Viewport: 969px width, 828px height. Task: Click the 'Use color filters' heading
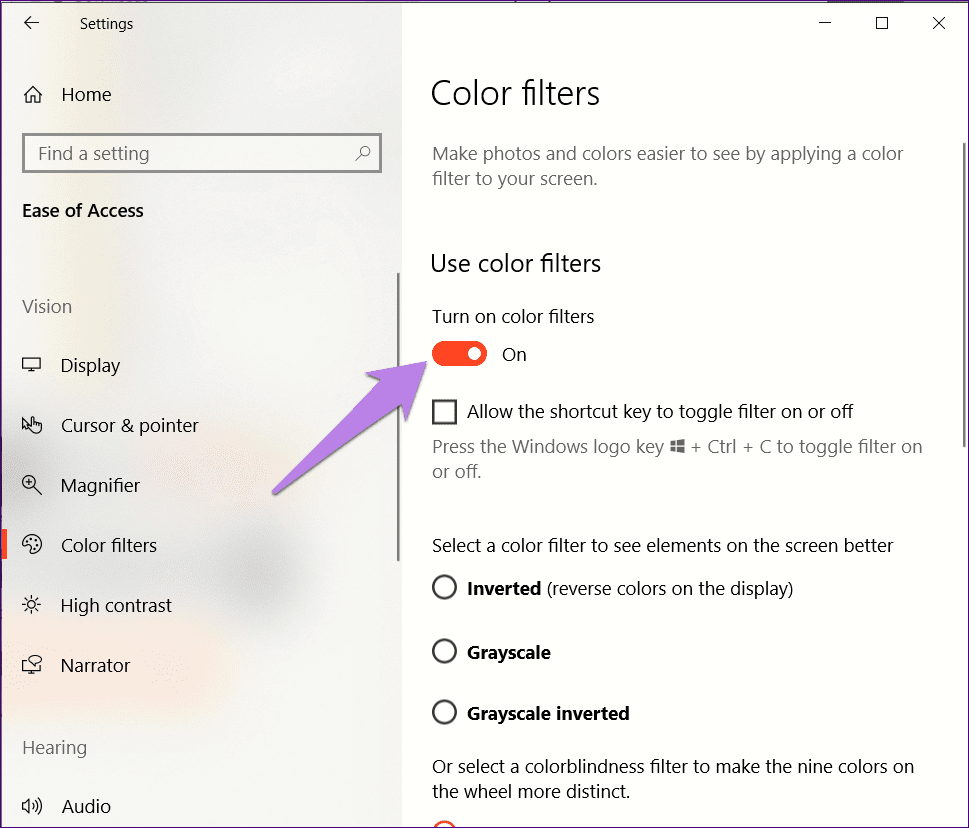[515, 263]
